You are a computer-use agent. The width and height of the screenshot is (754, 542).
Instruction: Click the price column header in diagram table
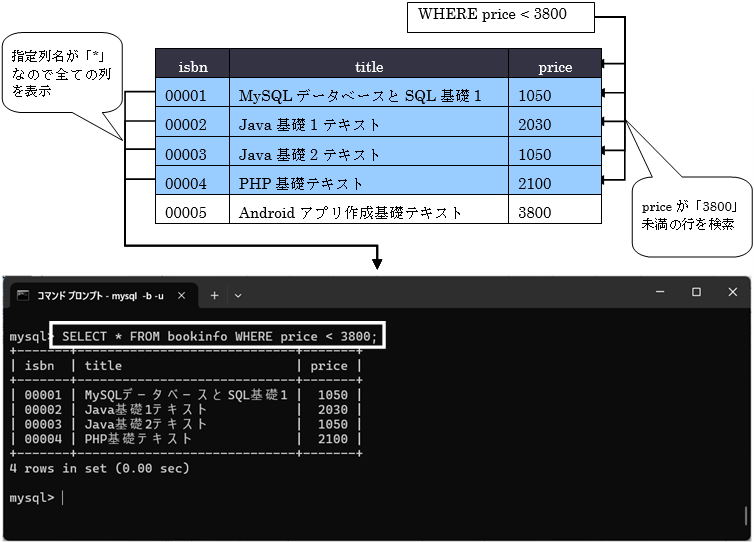pyautogui.click(x=554, y=67)
